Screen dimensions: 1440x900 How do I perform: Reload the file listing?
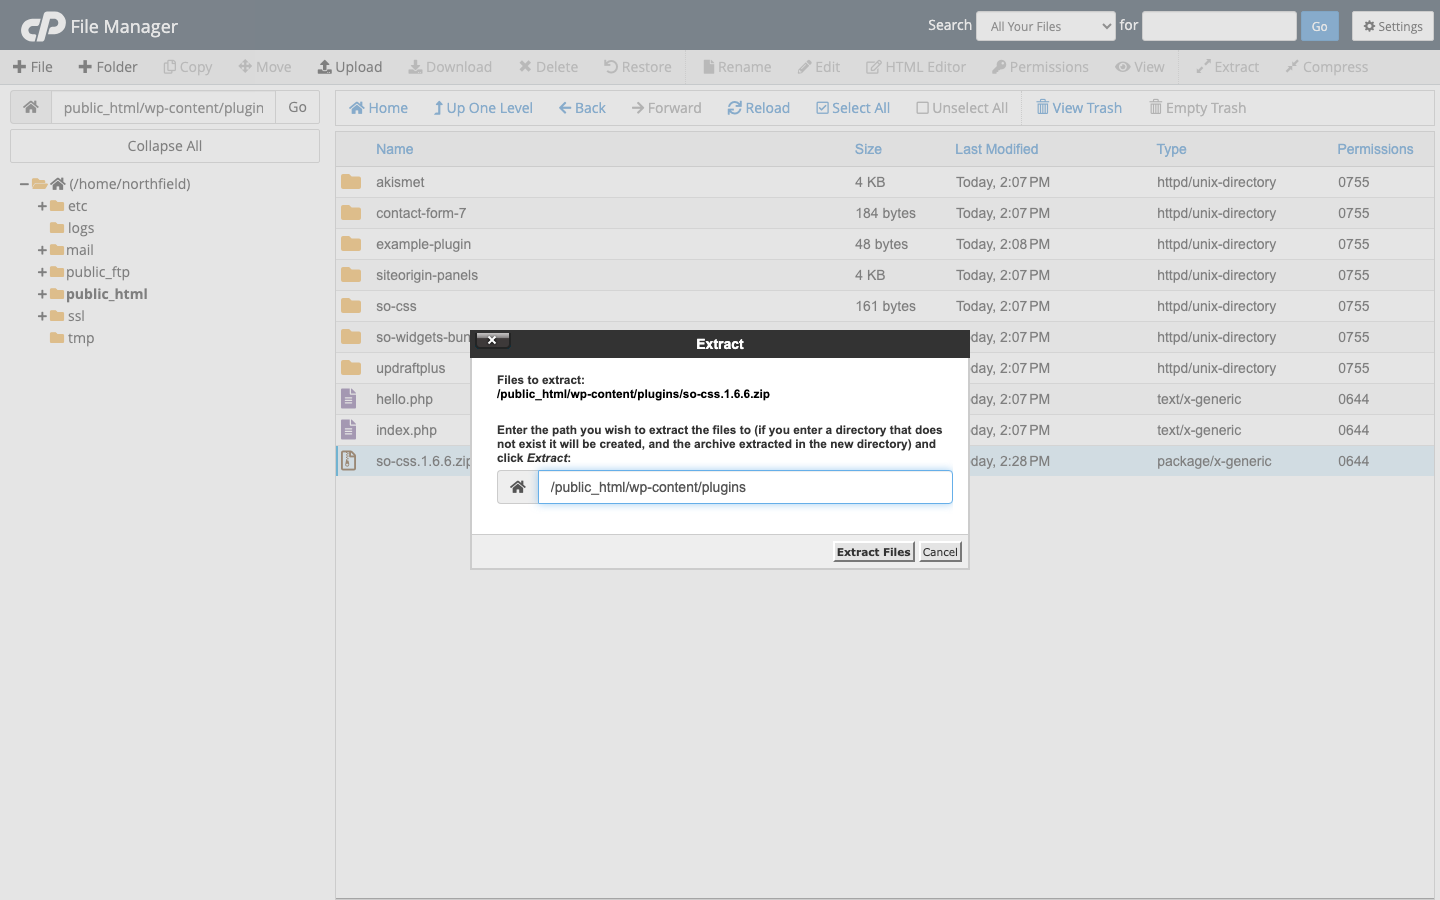pos(758,108)
